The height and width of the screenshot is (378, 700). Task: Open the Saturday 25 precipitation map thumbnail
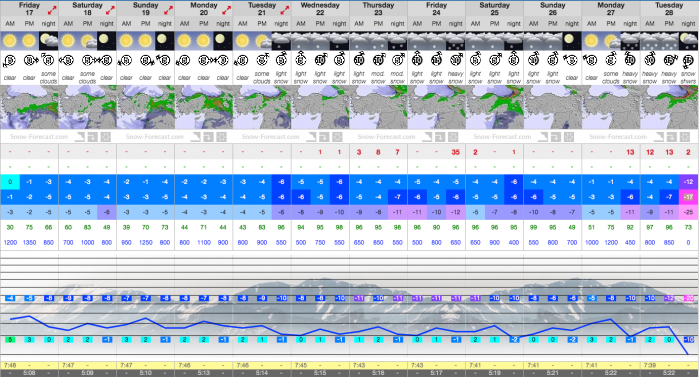[495, 107]
